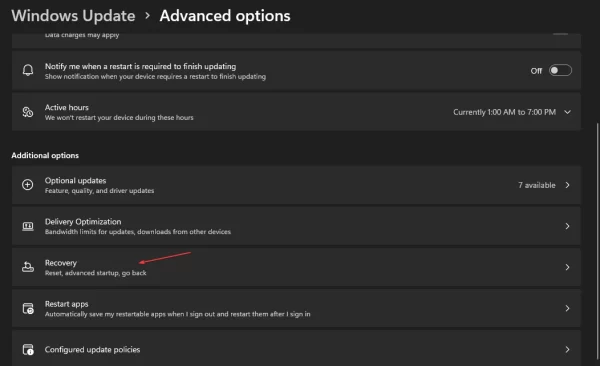
Task: Click the Optional updates plus icon
Action: [28, 185]
